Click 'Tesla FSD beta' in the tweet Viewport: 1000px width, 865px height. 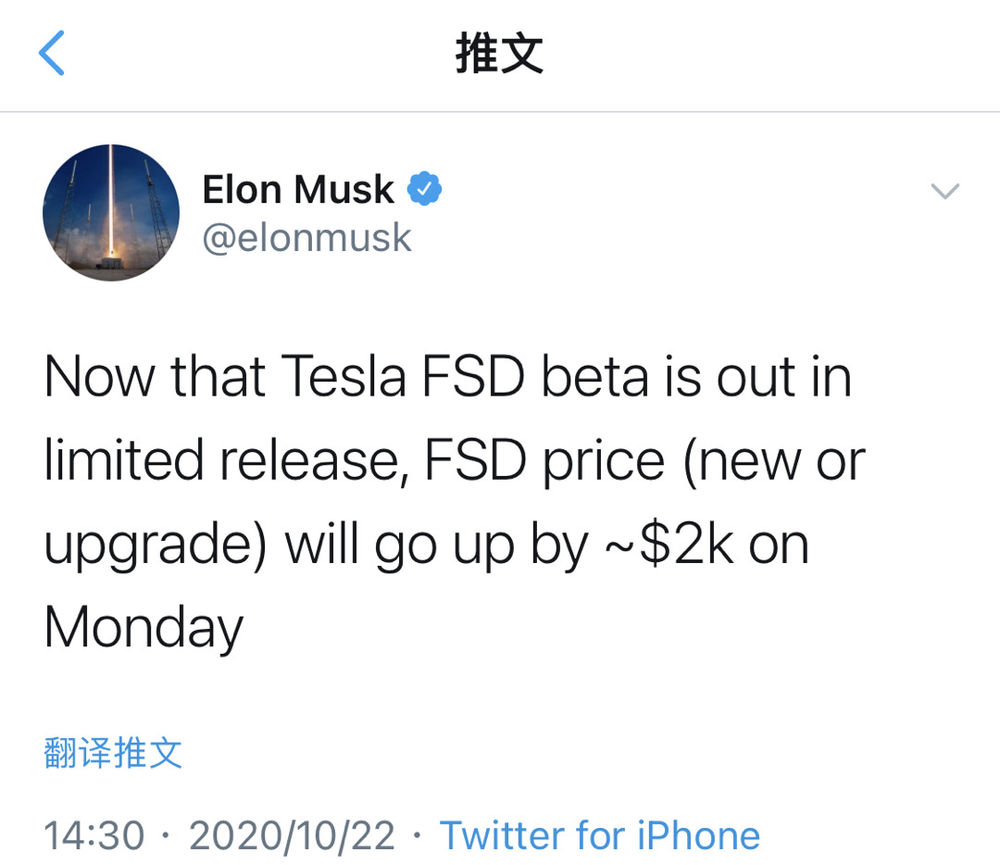465,377
